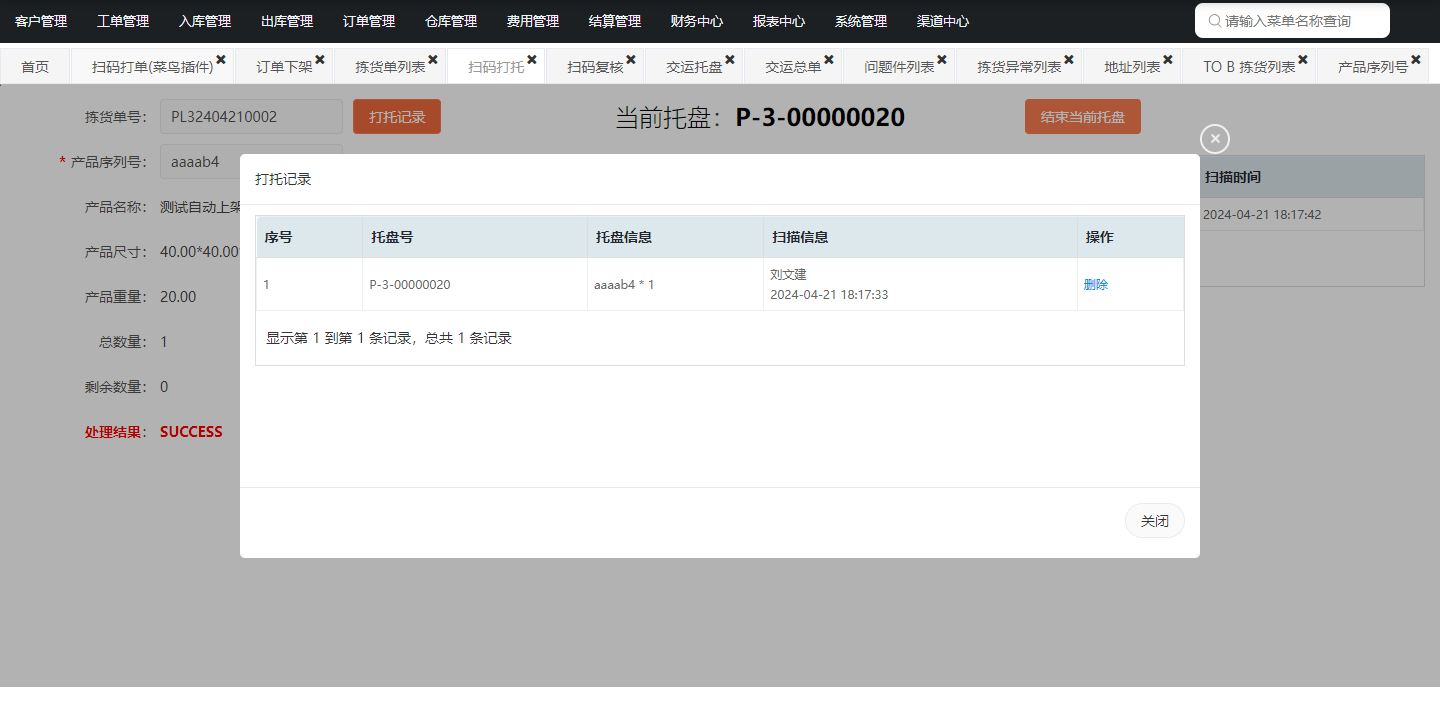Switch to the 地址列表 tab
The image size is (1440, 703).
[1132, 67]
